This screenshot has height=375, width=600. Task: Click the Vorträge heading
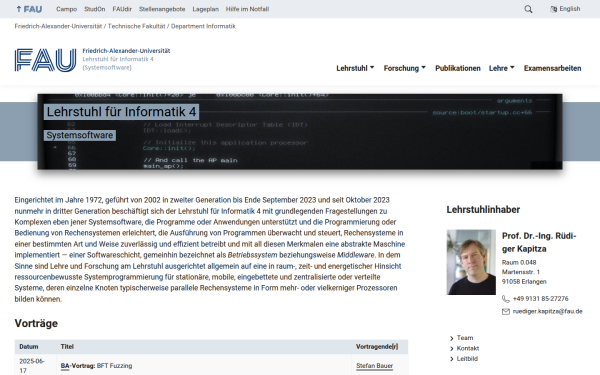[36, 323]
